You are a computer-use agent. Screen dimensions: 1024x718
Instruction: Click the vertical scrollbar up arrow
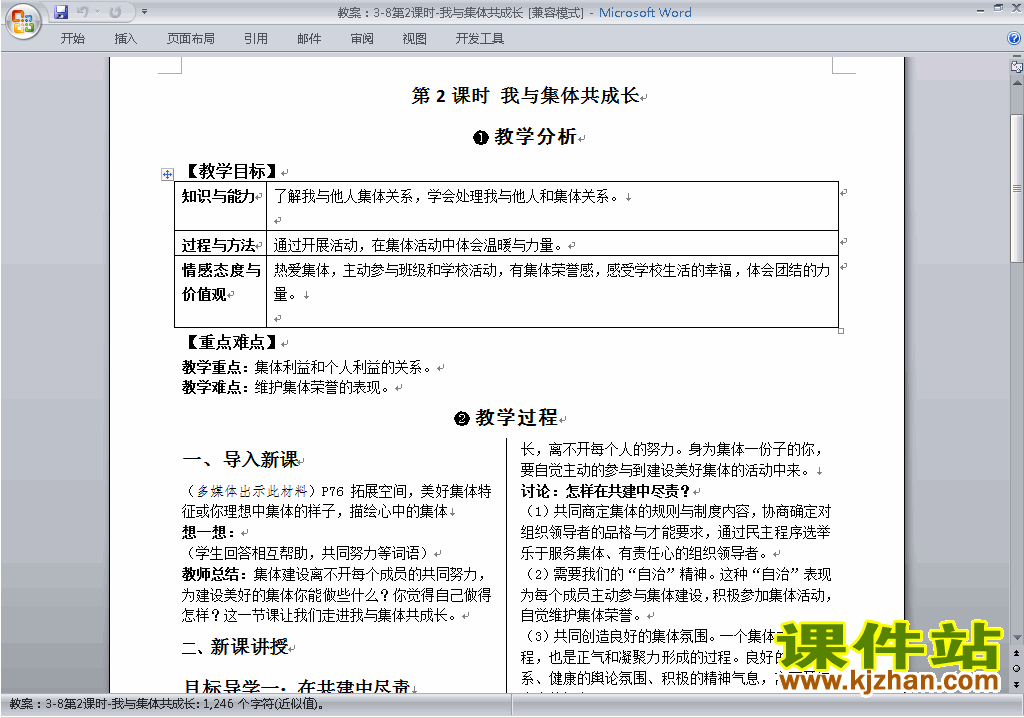[x=1016, y=84]
